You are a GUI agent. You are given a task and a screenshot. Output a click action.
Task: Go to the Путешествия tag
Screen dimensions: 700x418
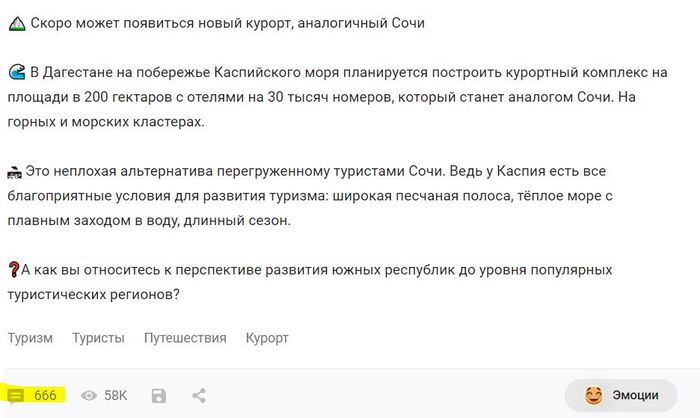click(x=185, y=338)
